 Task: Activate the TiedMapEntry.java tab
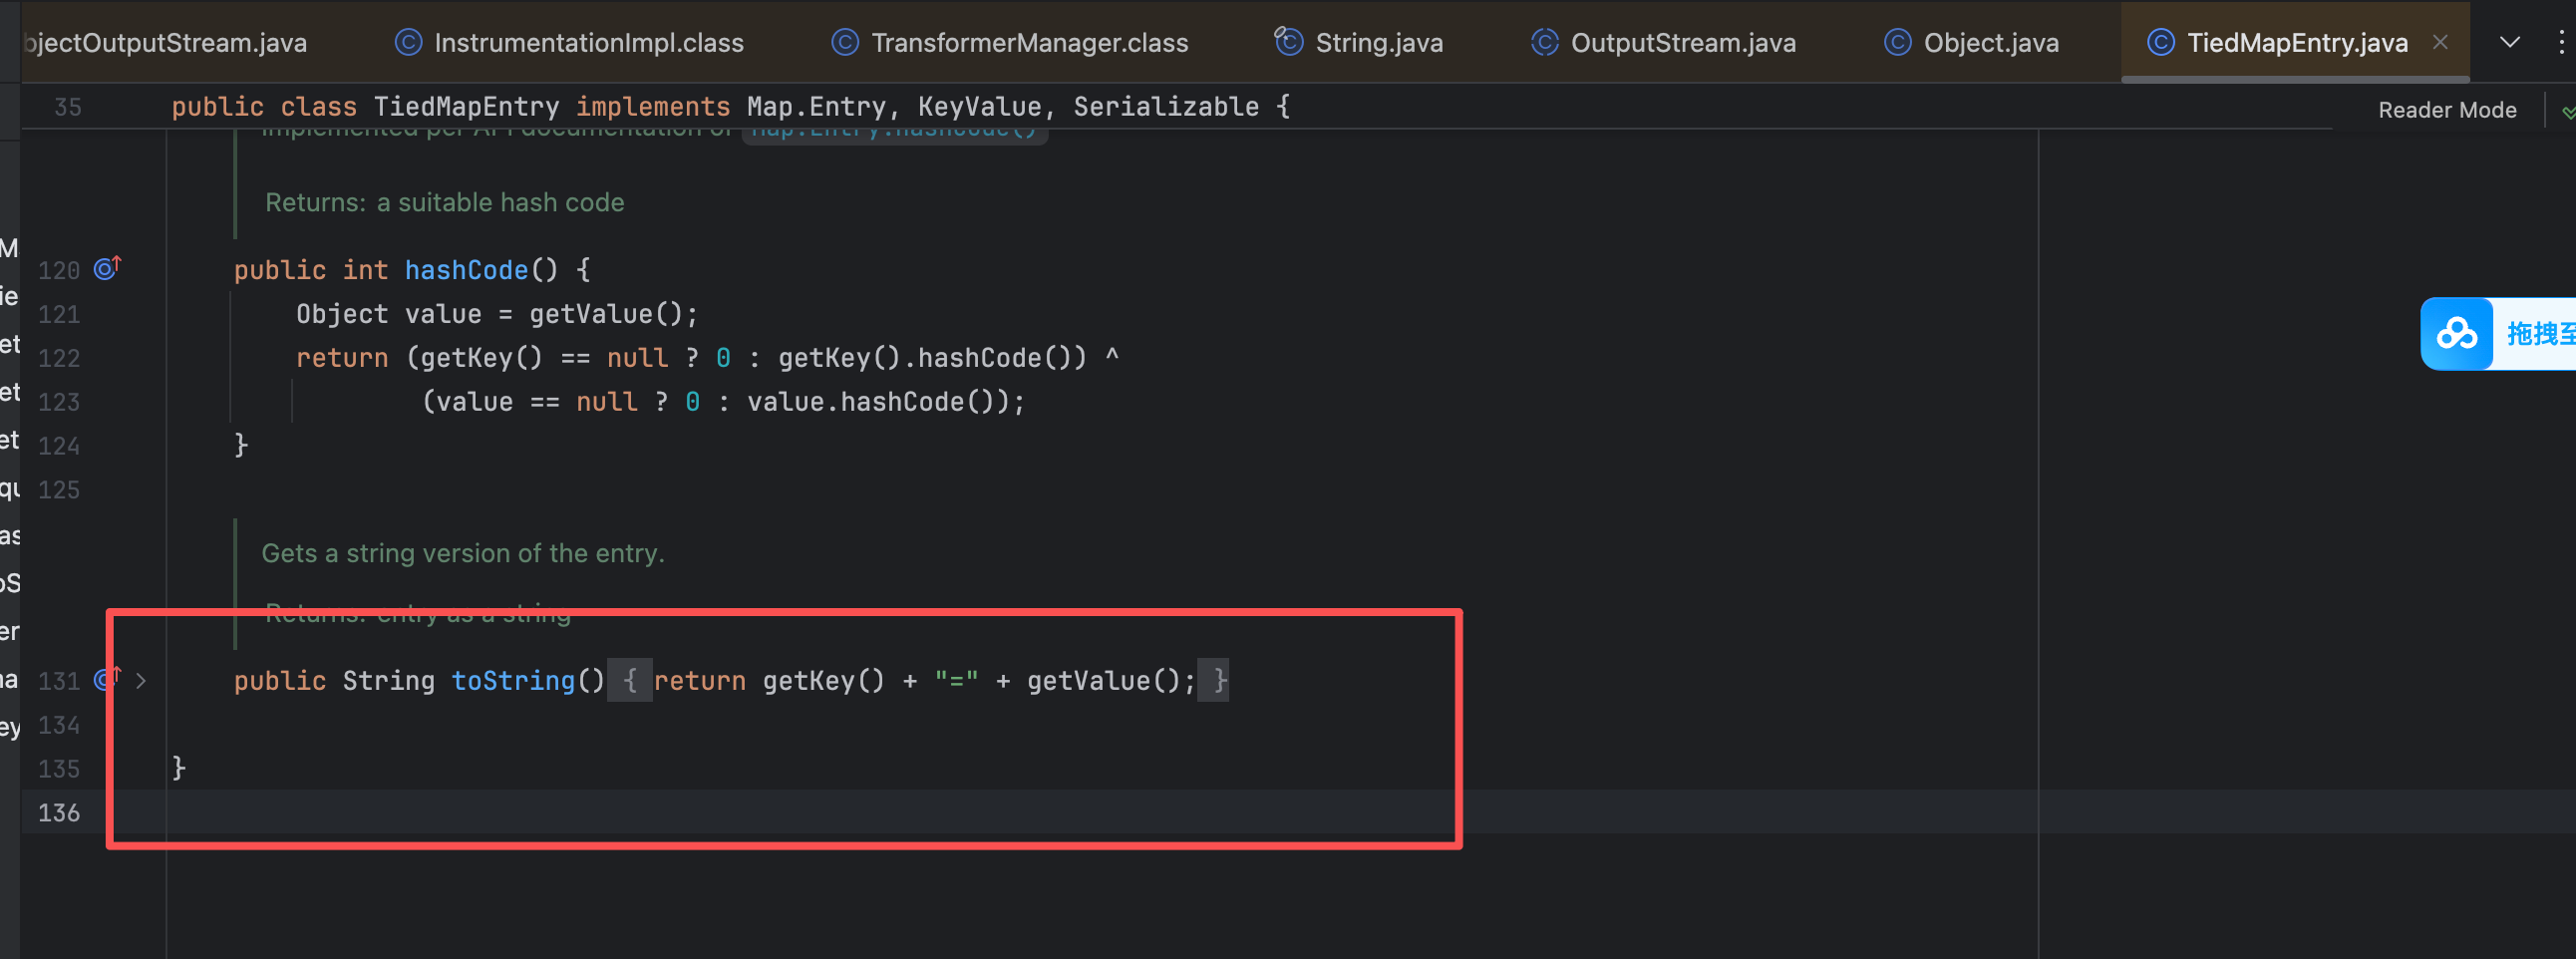(2297, 43)
